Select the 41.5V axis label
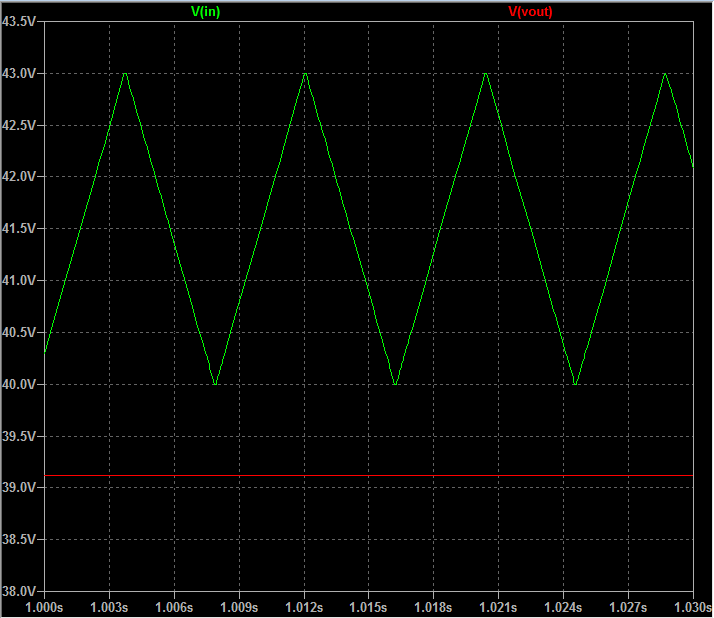This screenshot has width=714, height=618. (x=18, y=228)
